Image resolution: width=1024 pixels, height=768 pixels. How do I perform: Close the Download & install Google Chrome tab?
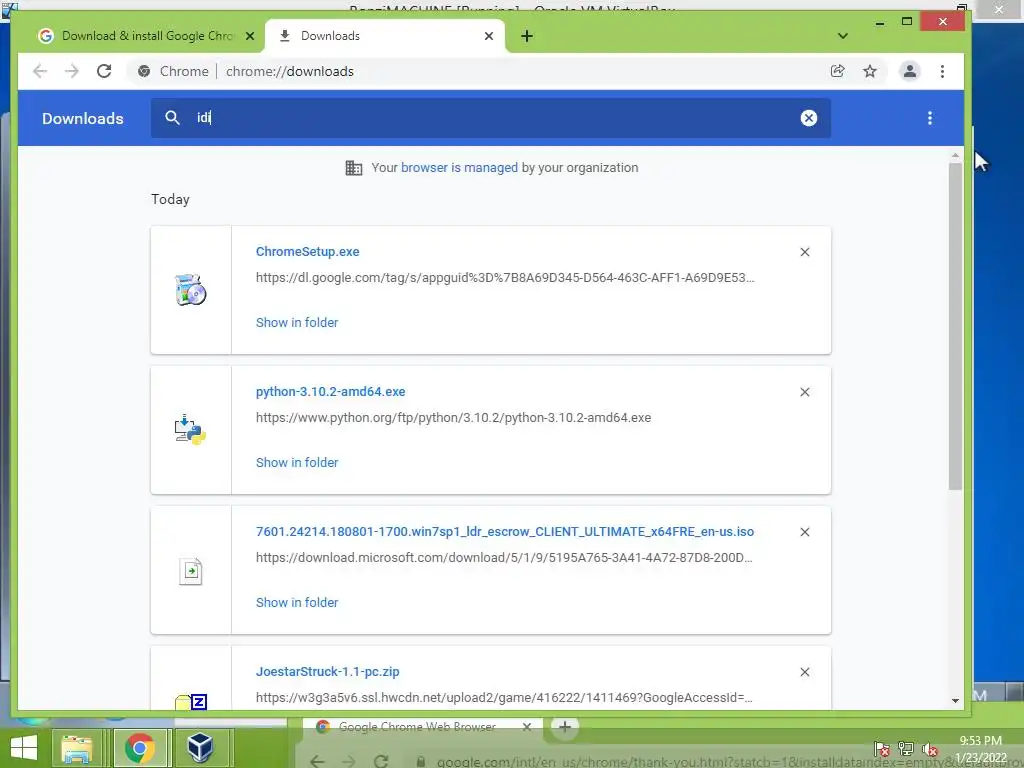(249, 36)
